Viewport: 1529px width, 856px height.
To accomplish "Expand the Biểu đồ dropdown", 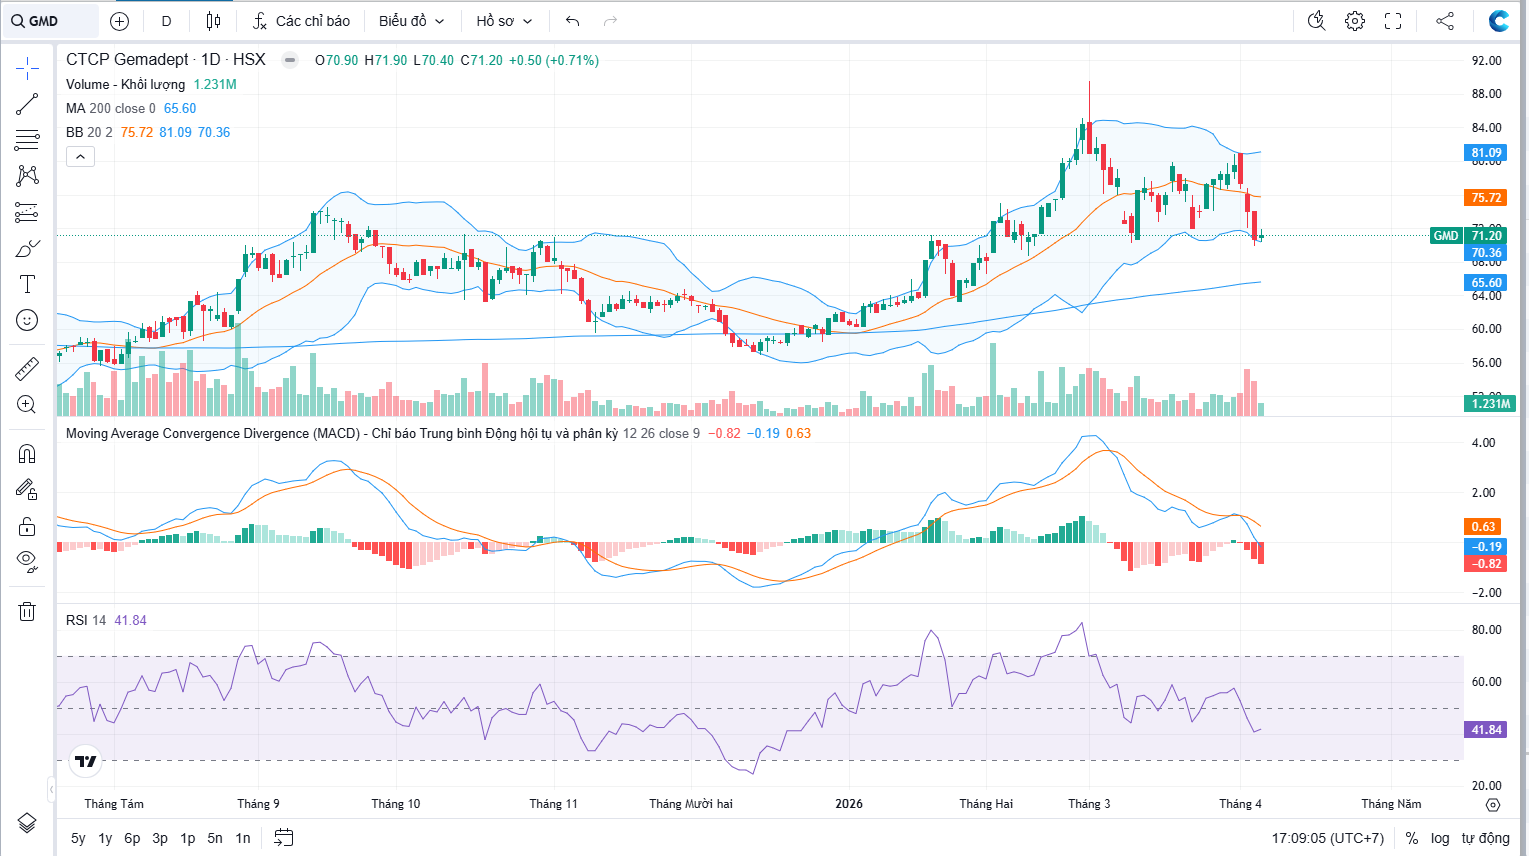I will coord(411,21).
